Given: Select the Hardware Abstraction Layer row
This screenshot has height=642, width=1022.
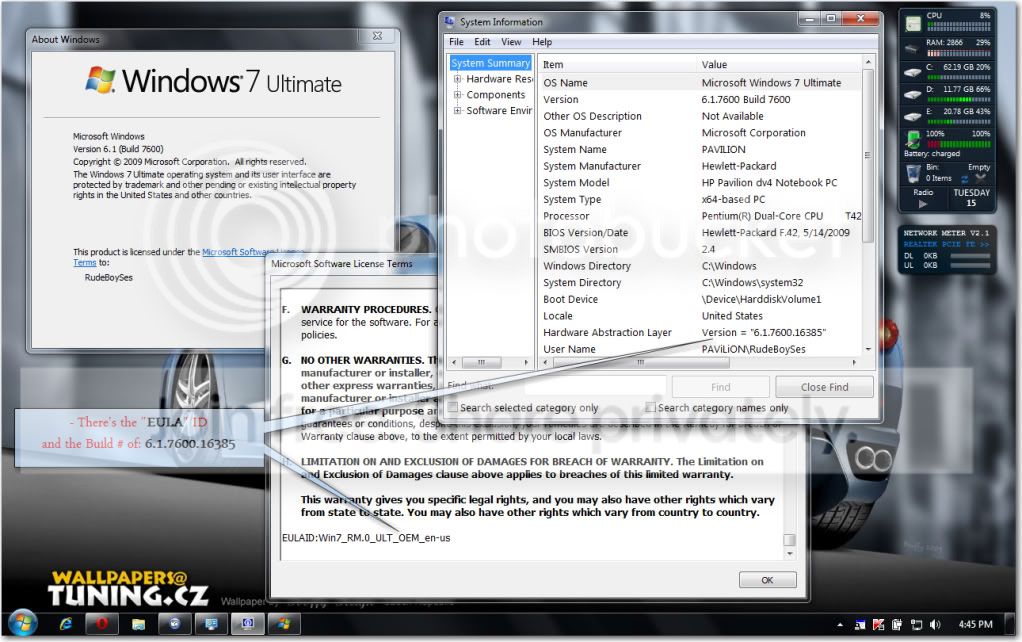Looking at the screenshot, I should click(701, 332).
